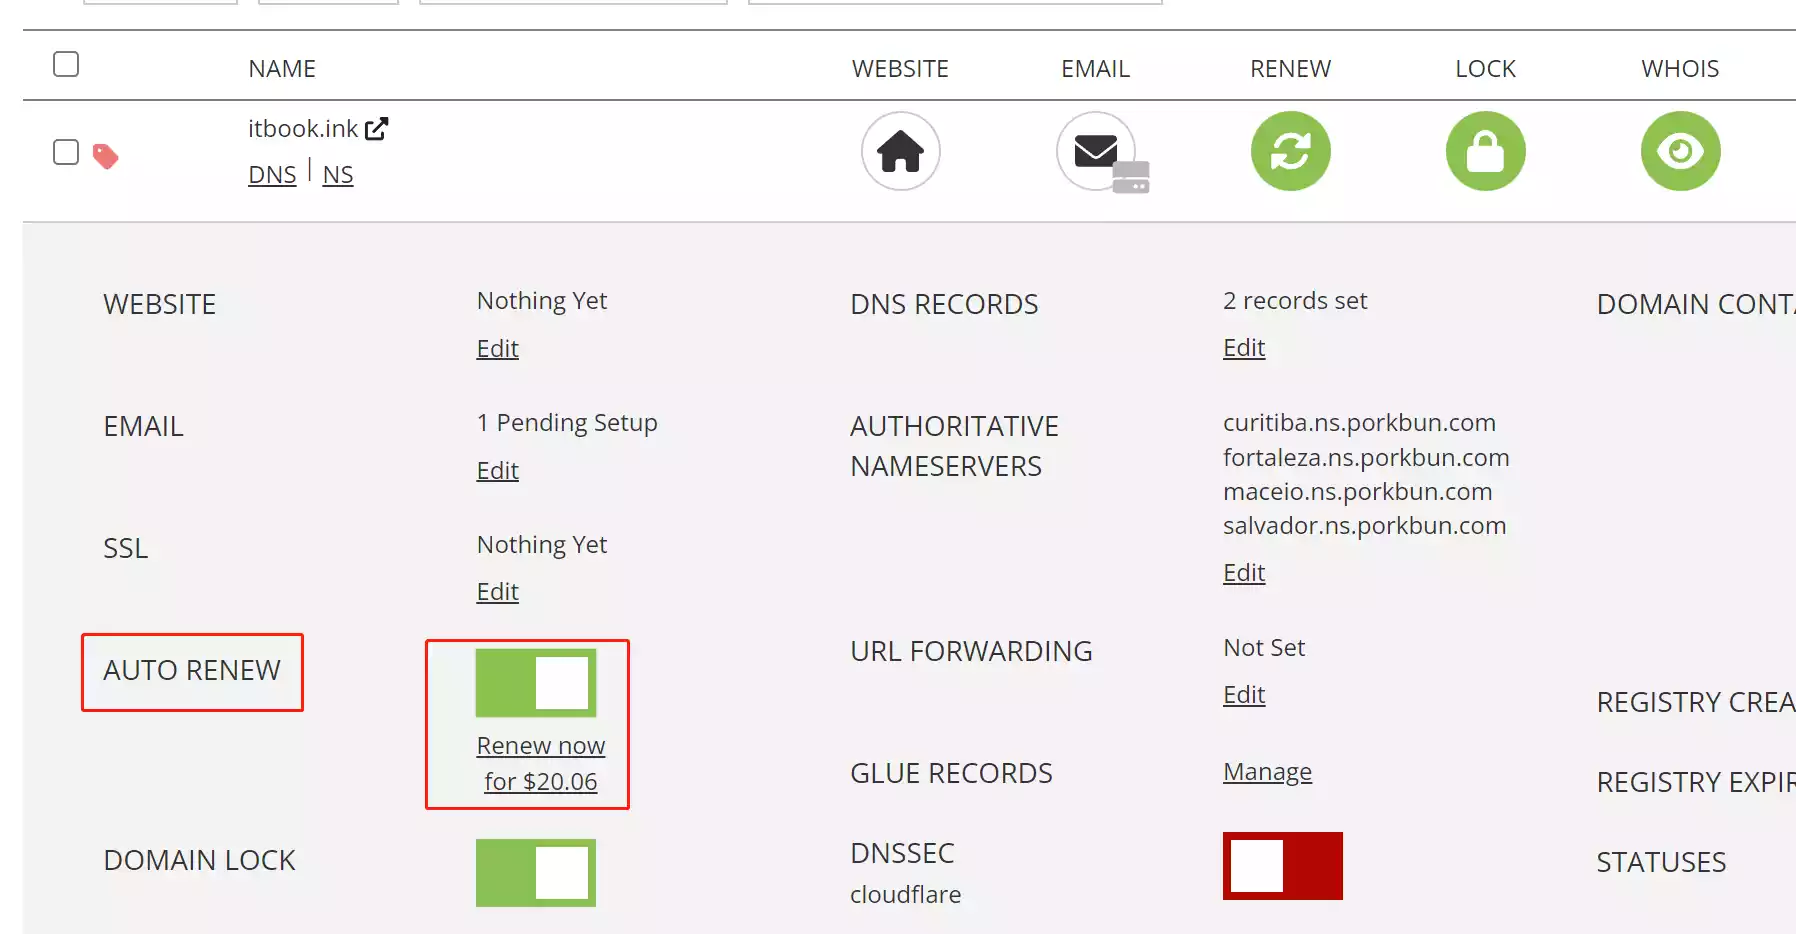1796x934 pixels.
Task: Click the WHOIS column header
Action: pyautogui.click(x=1680, y=69)
